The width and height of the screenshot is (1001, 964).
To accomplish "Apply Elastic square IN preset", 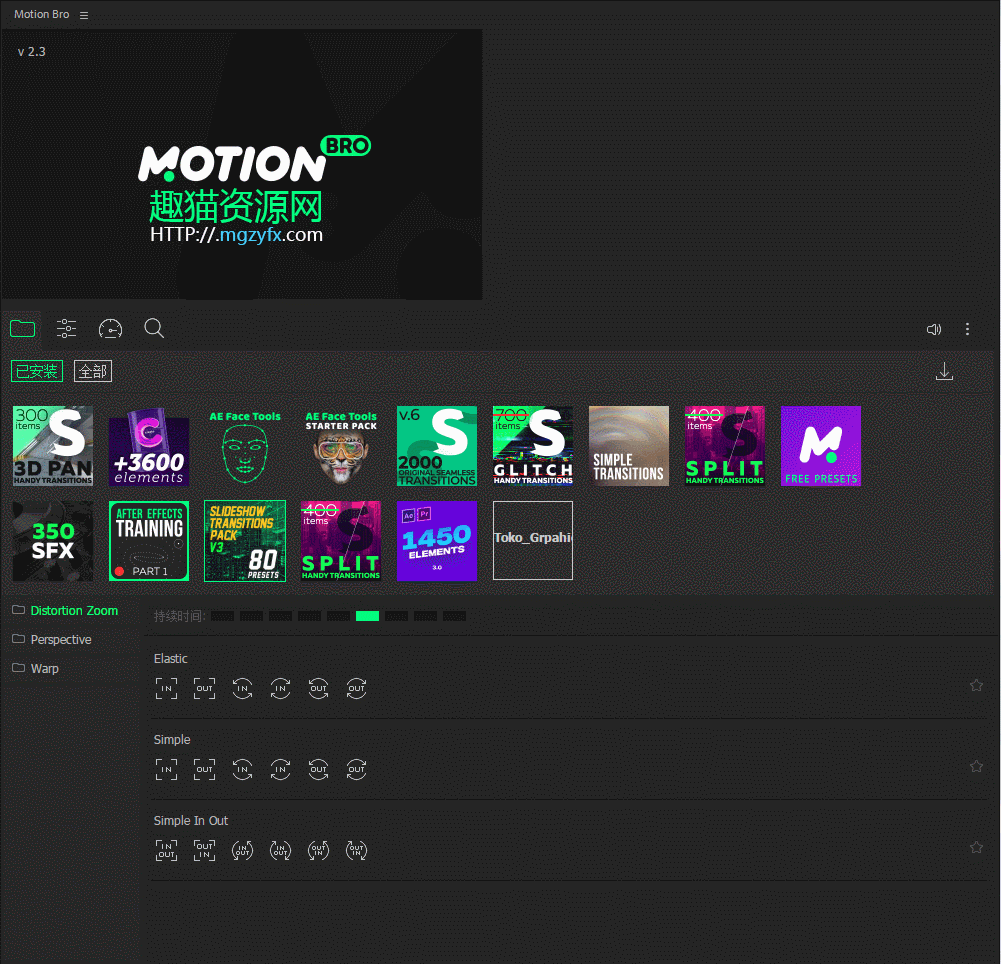I will 167,688.
